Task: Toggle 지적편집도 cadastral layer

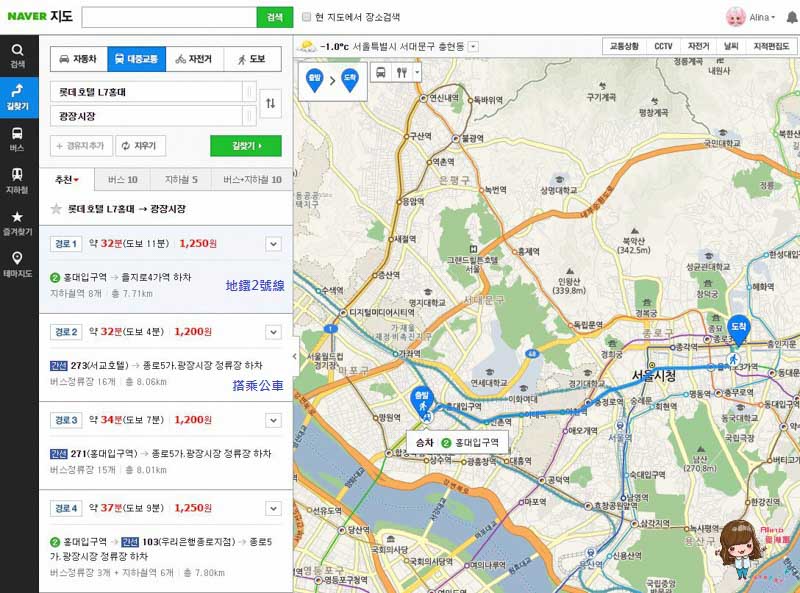Action: pyautogui.click(x=771, y=46)
